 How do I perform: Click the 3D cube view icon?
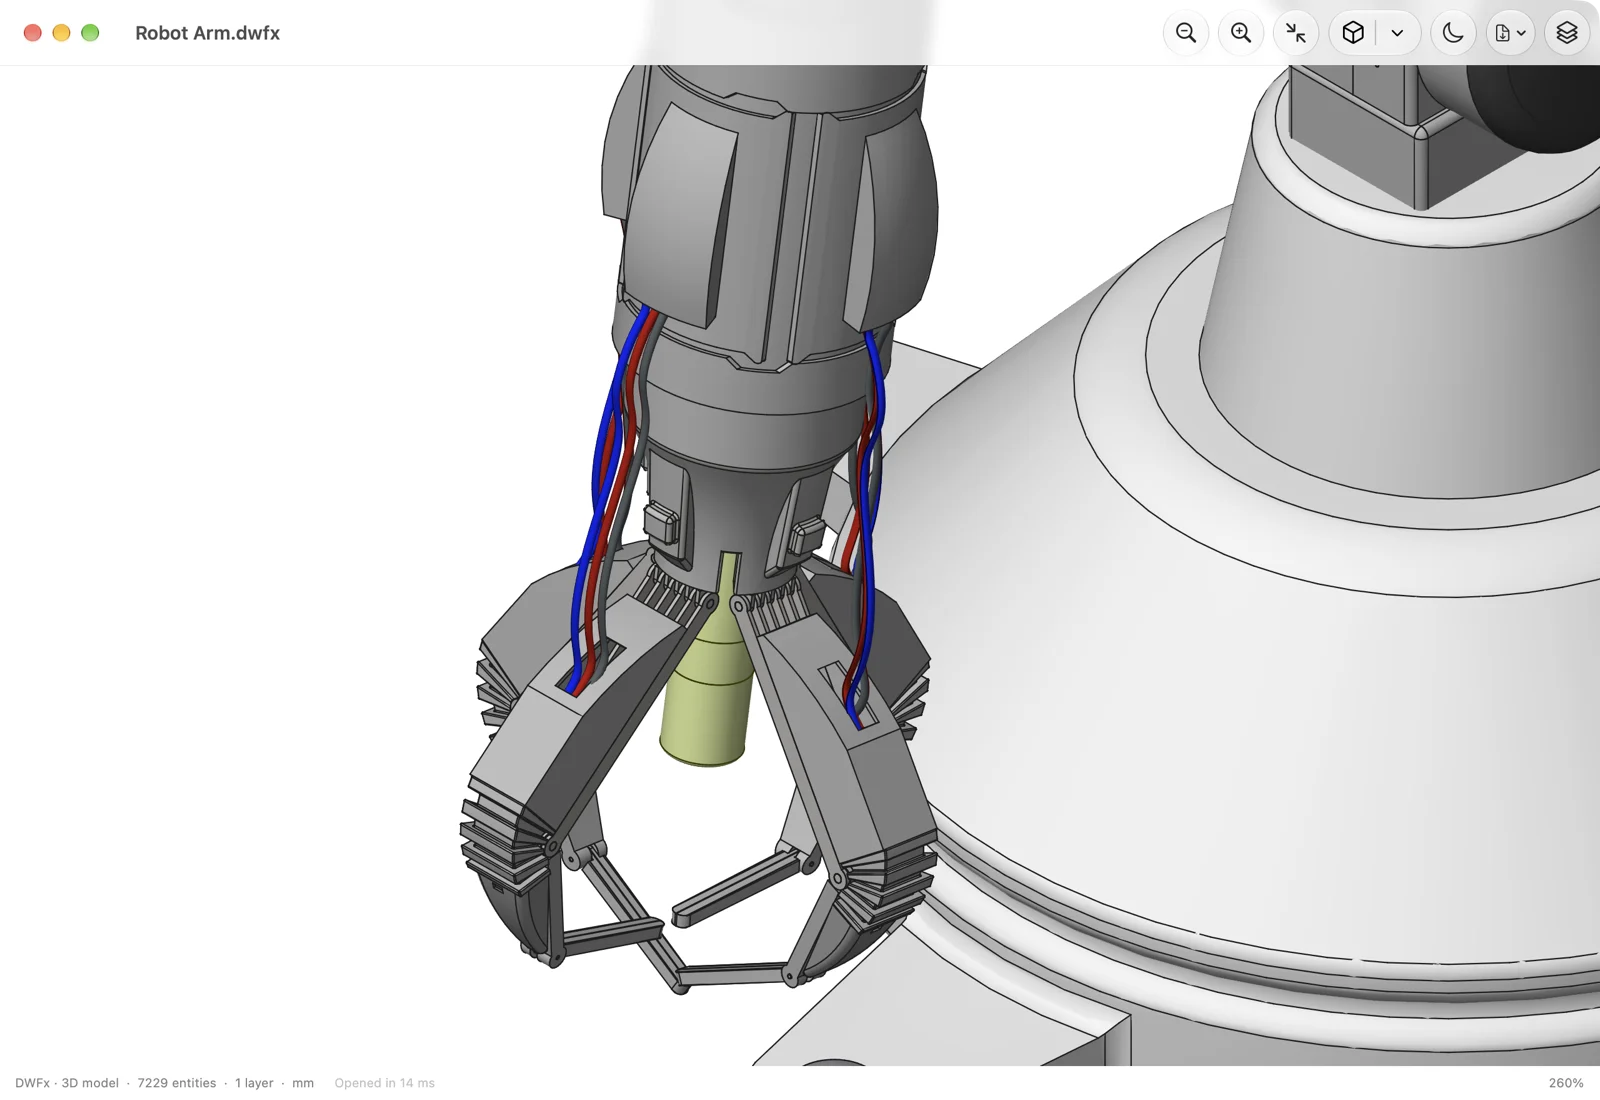(1353, 33)
